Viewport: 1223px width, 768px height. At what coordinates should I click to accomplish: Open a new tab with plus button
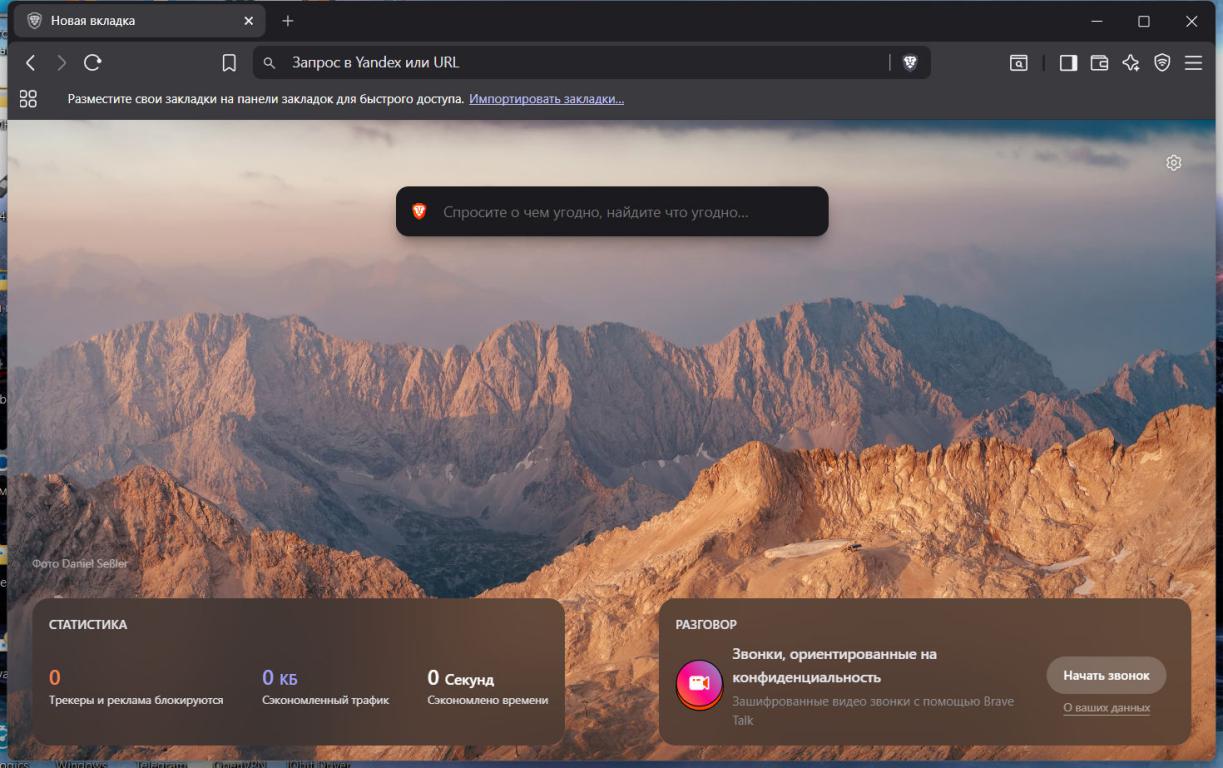(x=288, y=21)
